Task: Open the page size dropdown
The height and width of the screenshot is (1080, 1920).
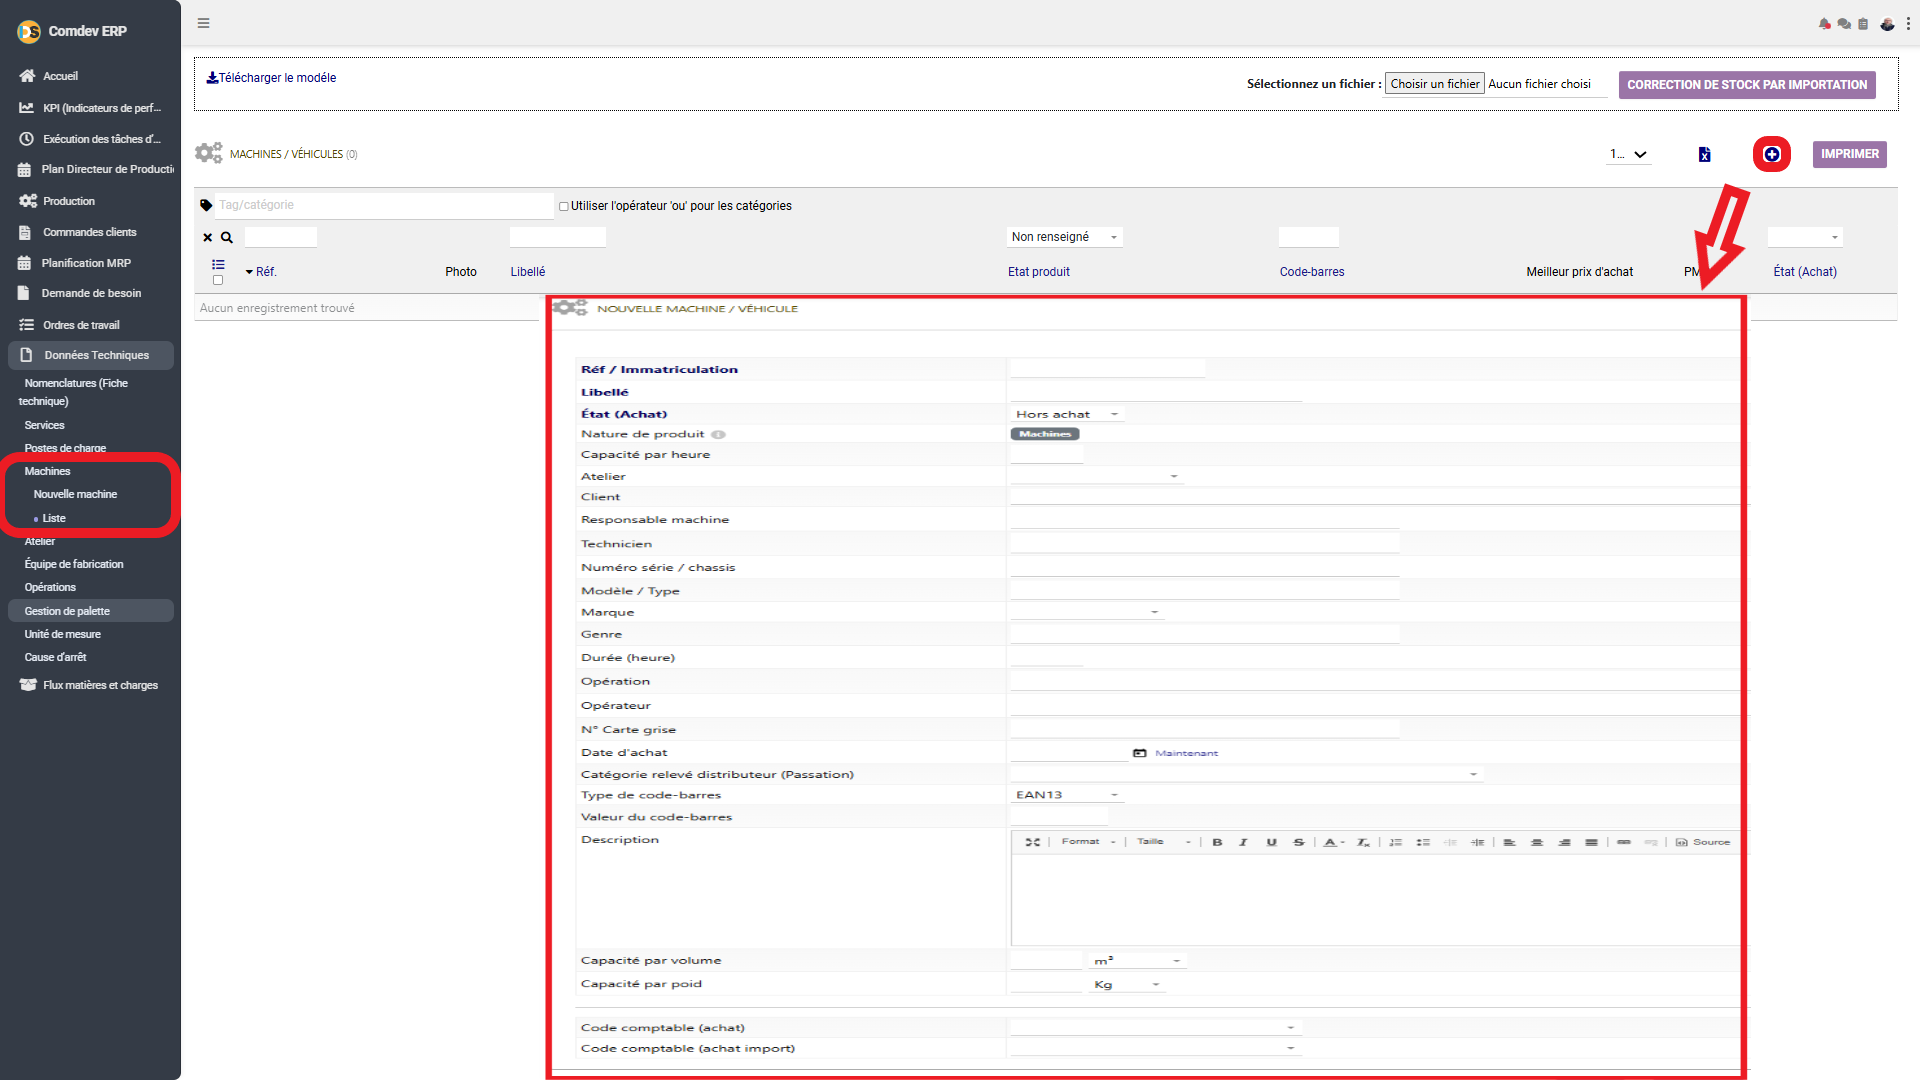Action: (1628, 154)
